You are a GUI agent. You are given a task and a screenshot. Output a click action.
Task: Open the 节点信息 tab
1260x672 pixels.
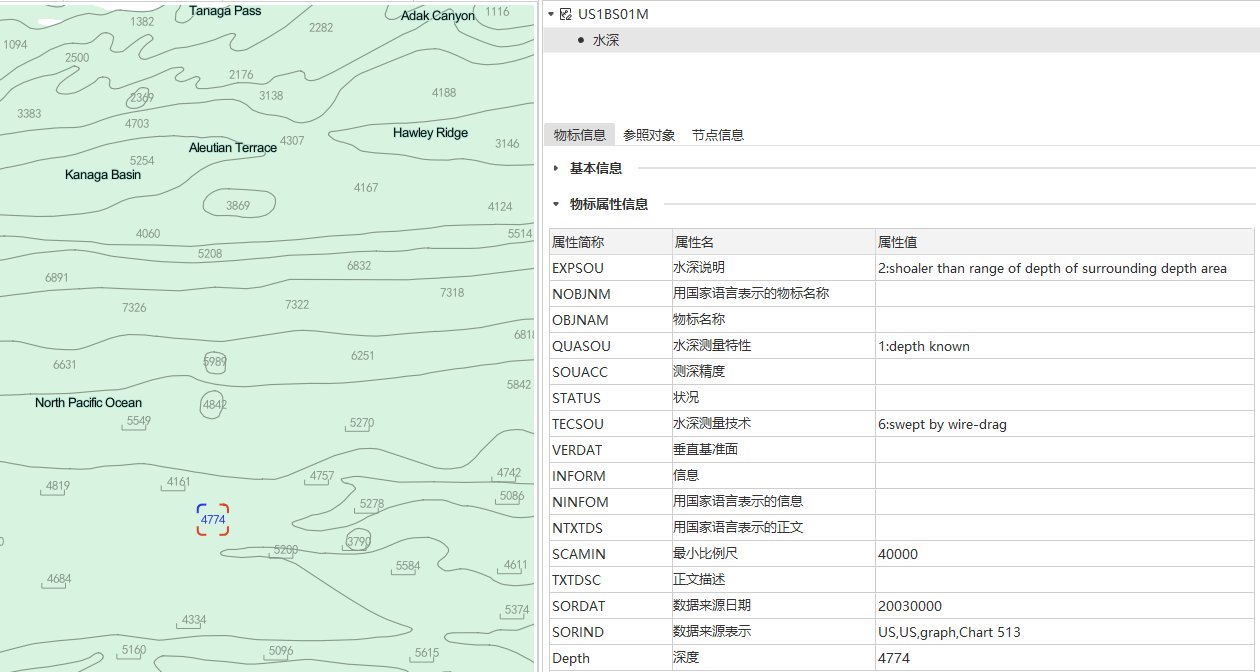click(717, 135)
